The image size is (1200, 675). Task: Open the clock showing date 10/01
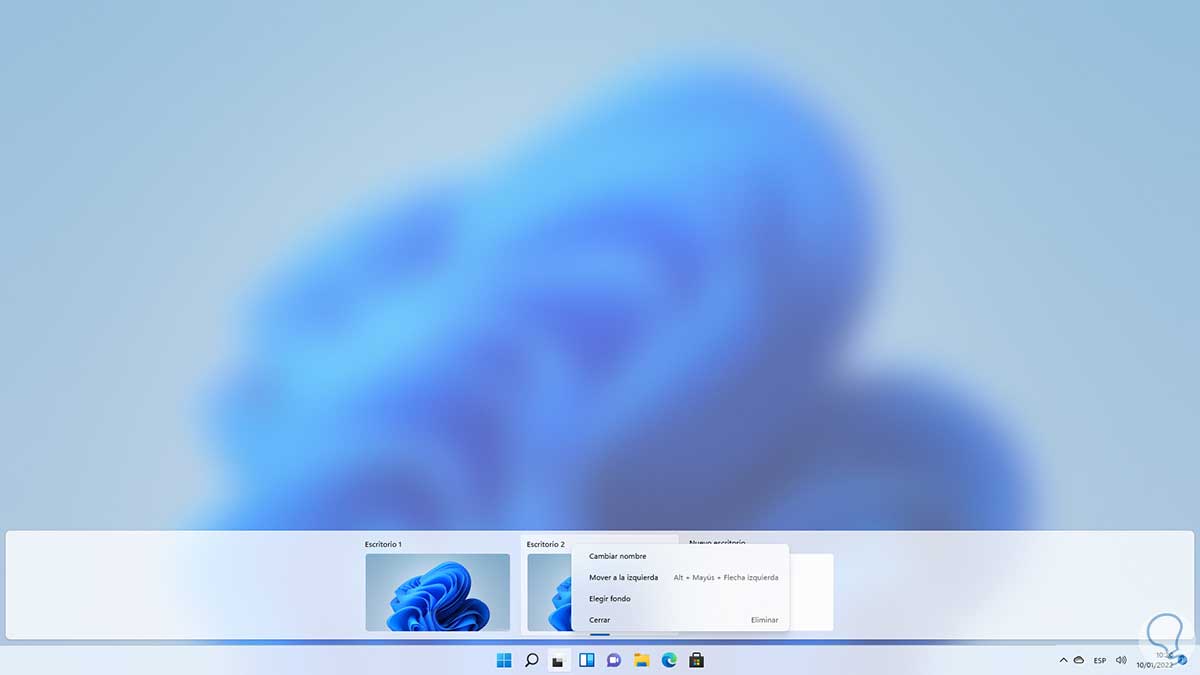pyautogui.click(x=1155, y=660)
